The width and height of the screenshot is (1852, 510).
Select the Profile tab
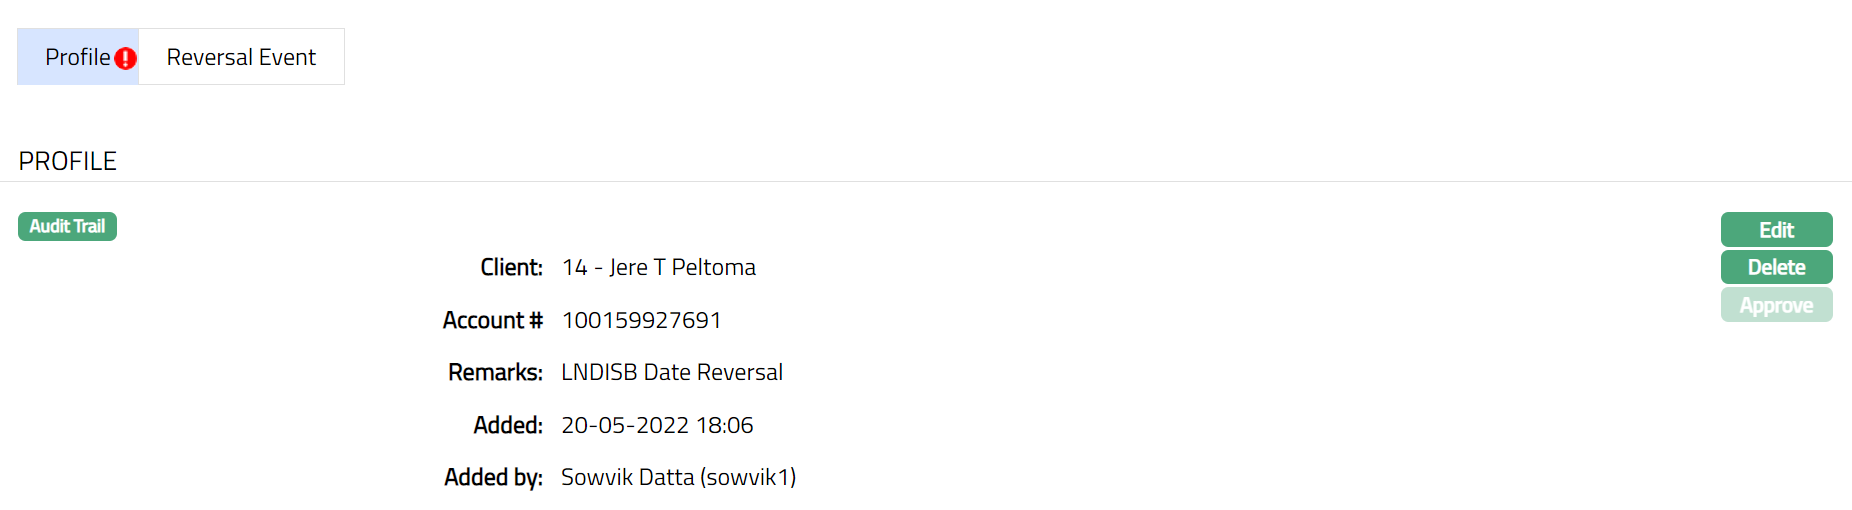[77, 57]
